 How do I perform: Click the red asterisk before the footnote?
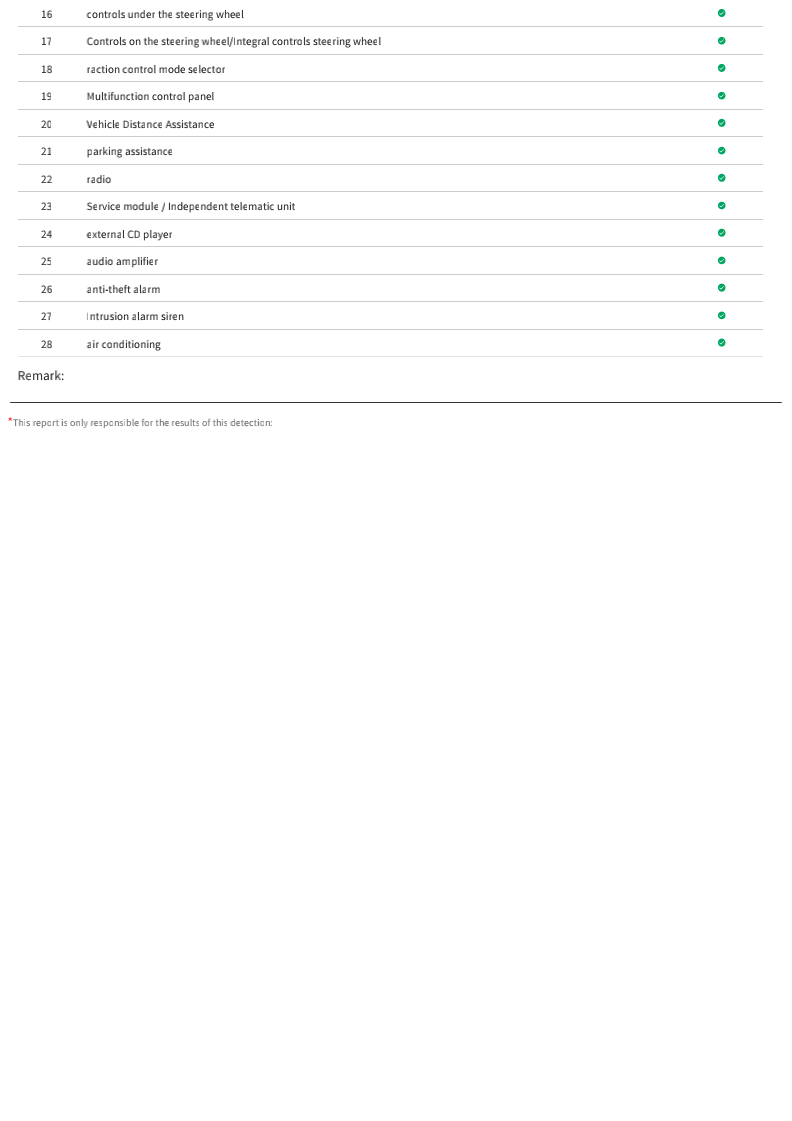(x=10, y=420)
